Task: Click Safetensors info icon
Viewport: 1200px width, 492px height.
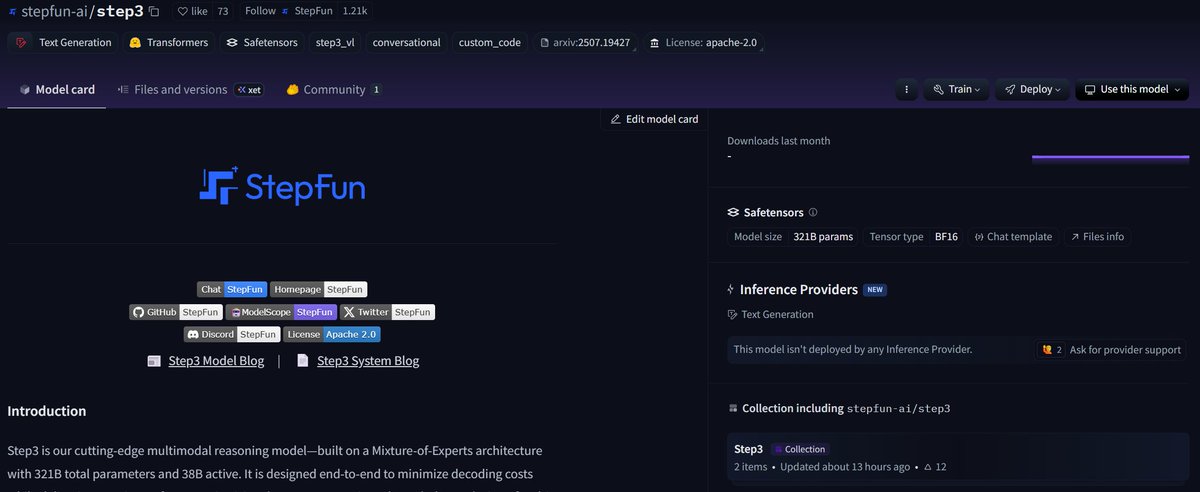Action: (x=813, y=212)
